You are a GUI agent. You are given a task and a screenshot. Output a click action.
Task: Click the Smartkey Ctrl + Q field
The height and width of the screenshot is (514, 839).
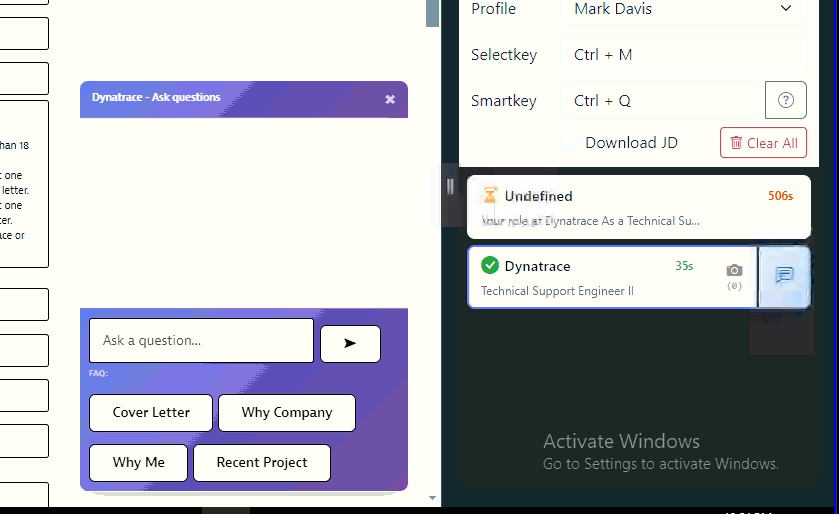pos(660,101)
